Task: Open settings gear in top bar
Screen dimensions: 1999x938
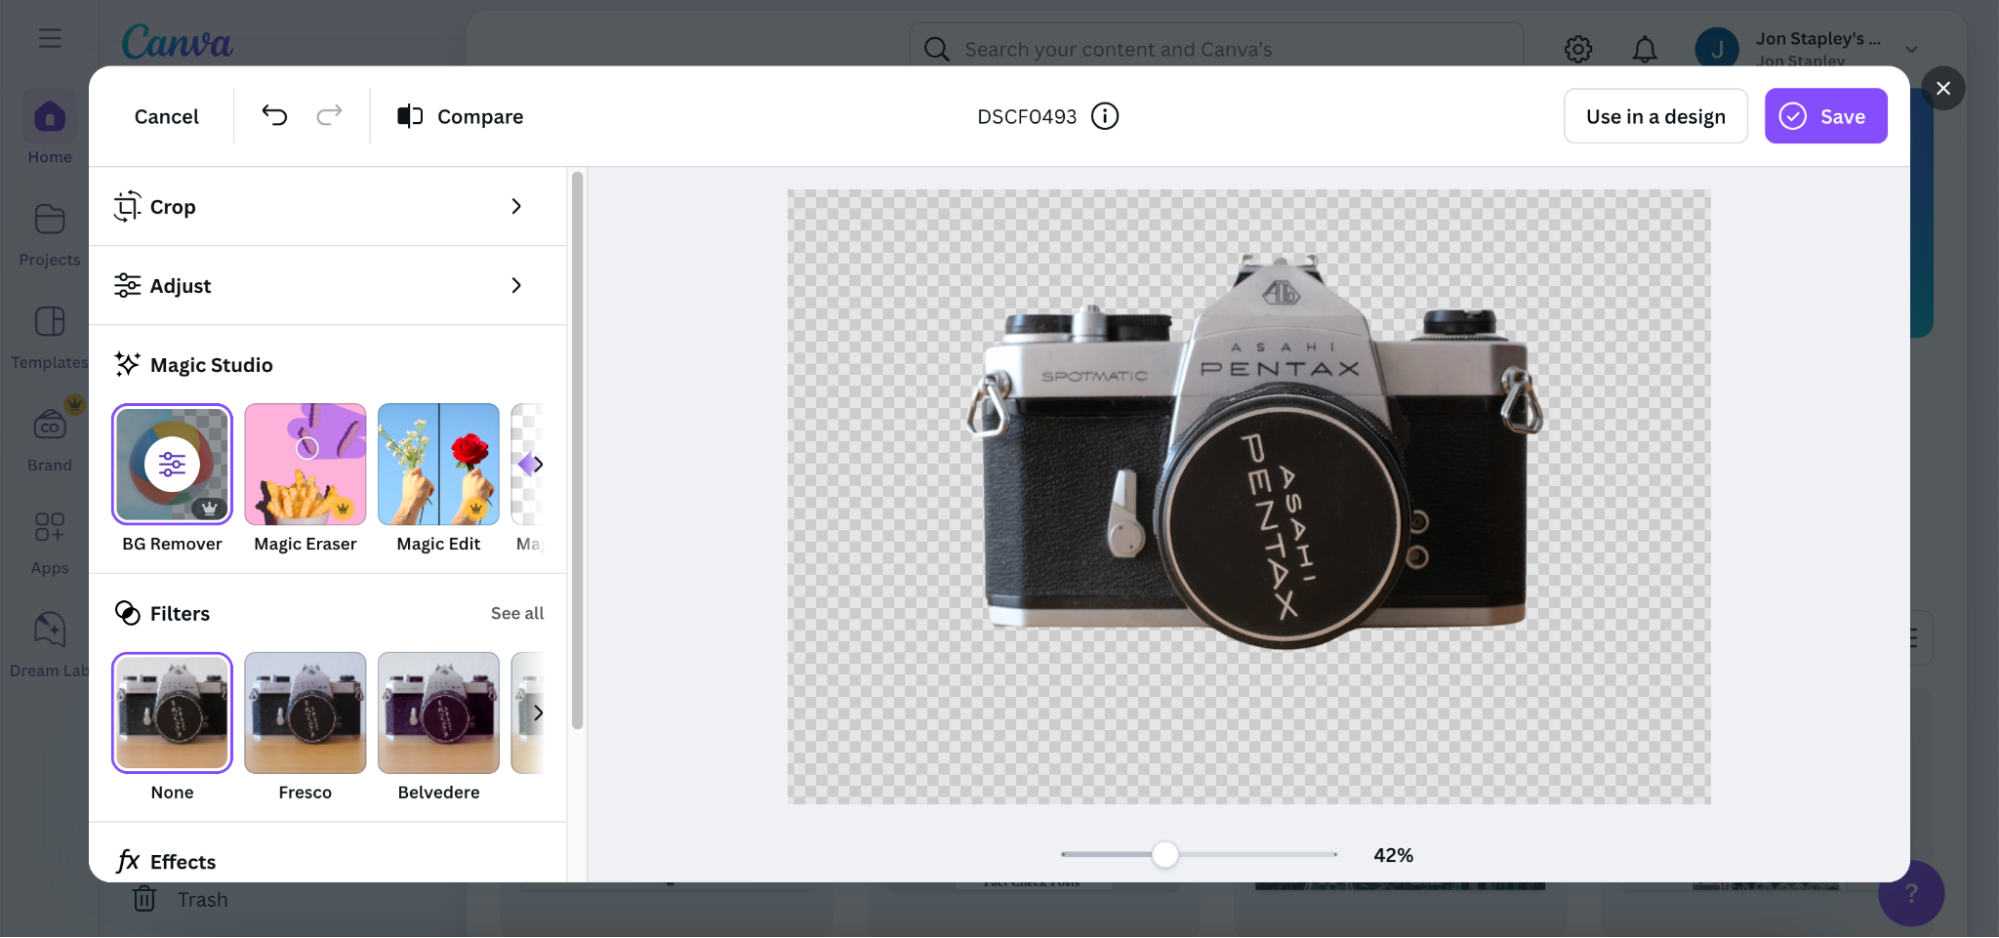Action: 1578,48
